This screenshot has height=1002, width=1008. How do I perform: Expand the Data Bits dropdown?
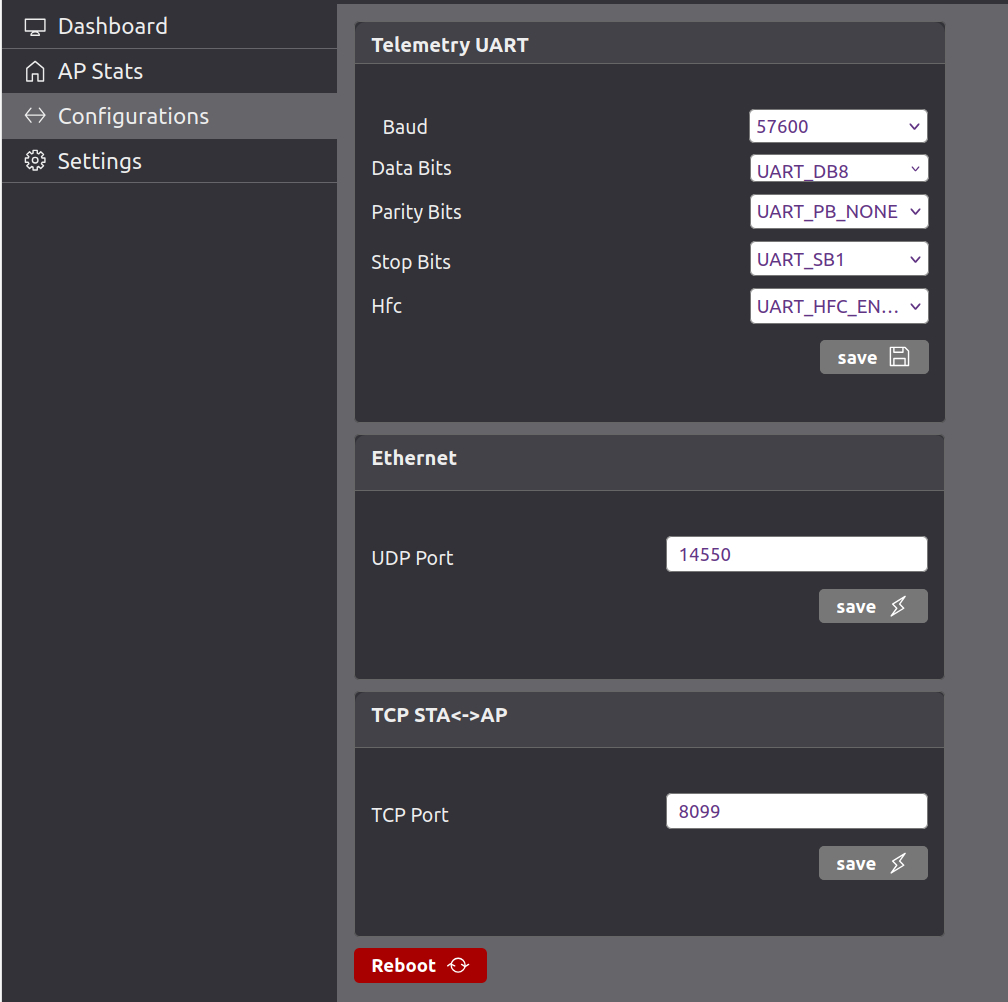click(838, 170)
